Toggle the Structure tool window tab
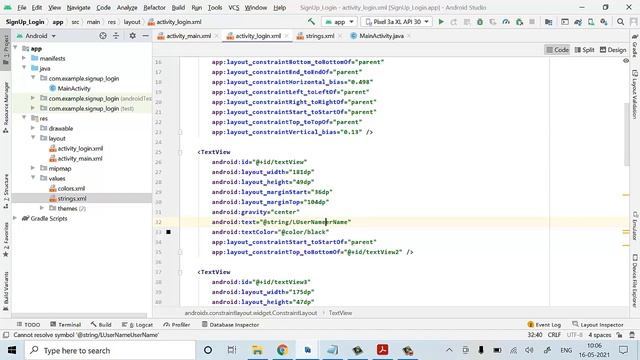Image resolution: width=640 pixels, height=360 pixels. [6, 191]
